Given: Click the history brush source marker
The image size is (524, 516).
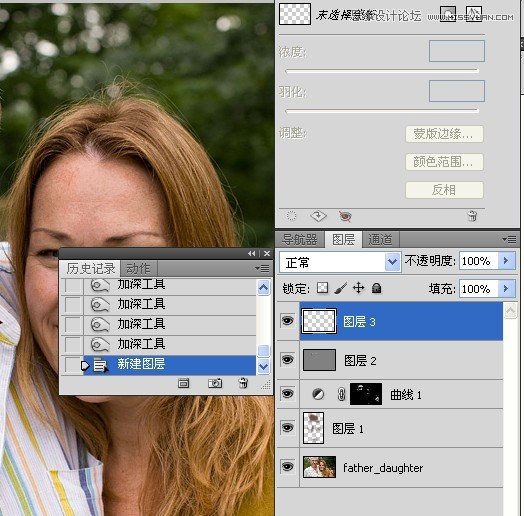Looking at the screenshot, I should click(x=85, y=366).
